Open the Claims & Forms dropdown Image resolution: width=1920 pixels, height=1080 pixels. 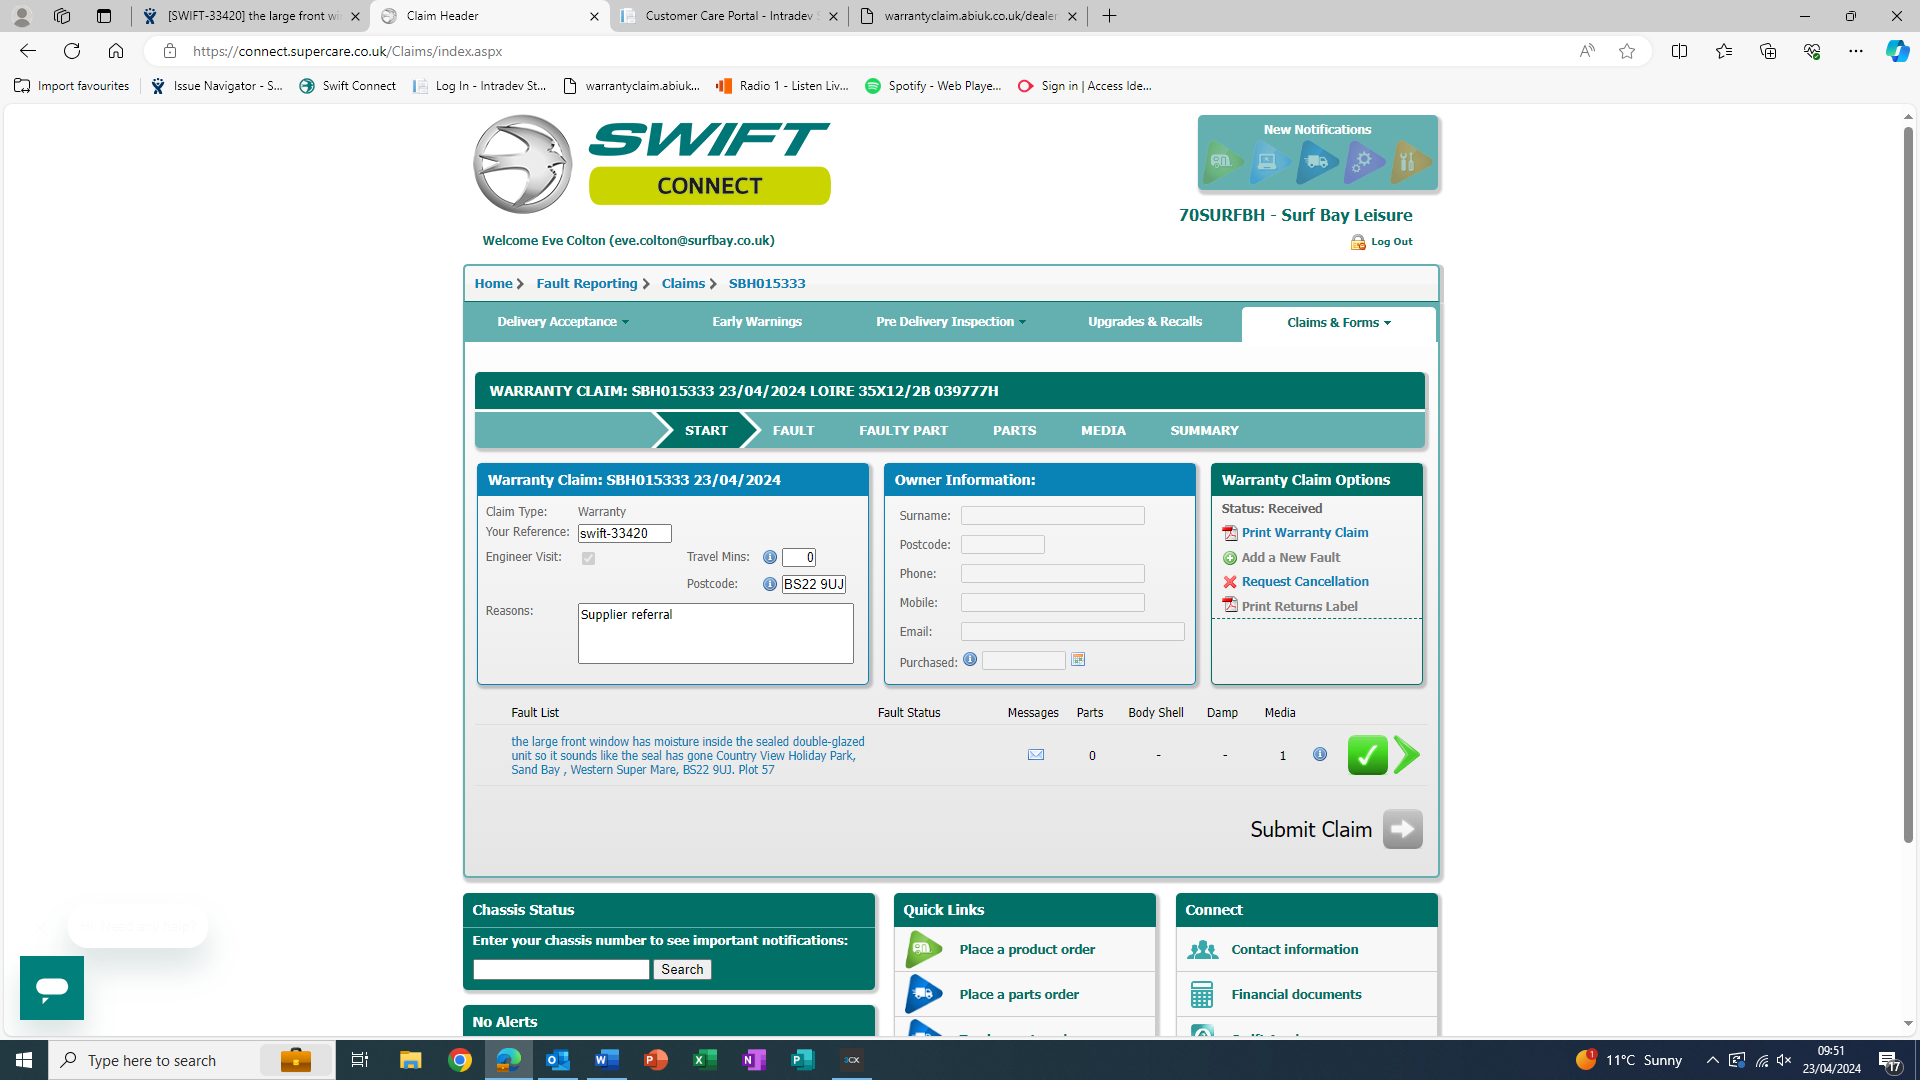click(1338, 323)
